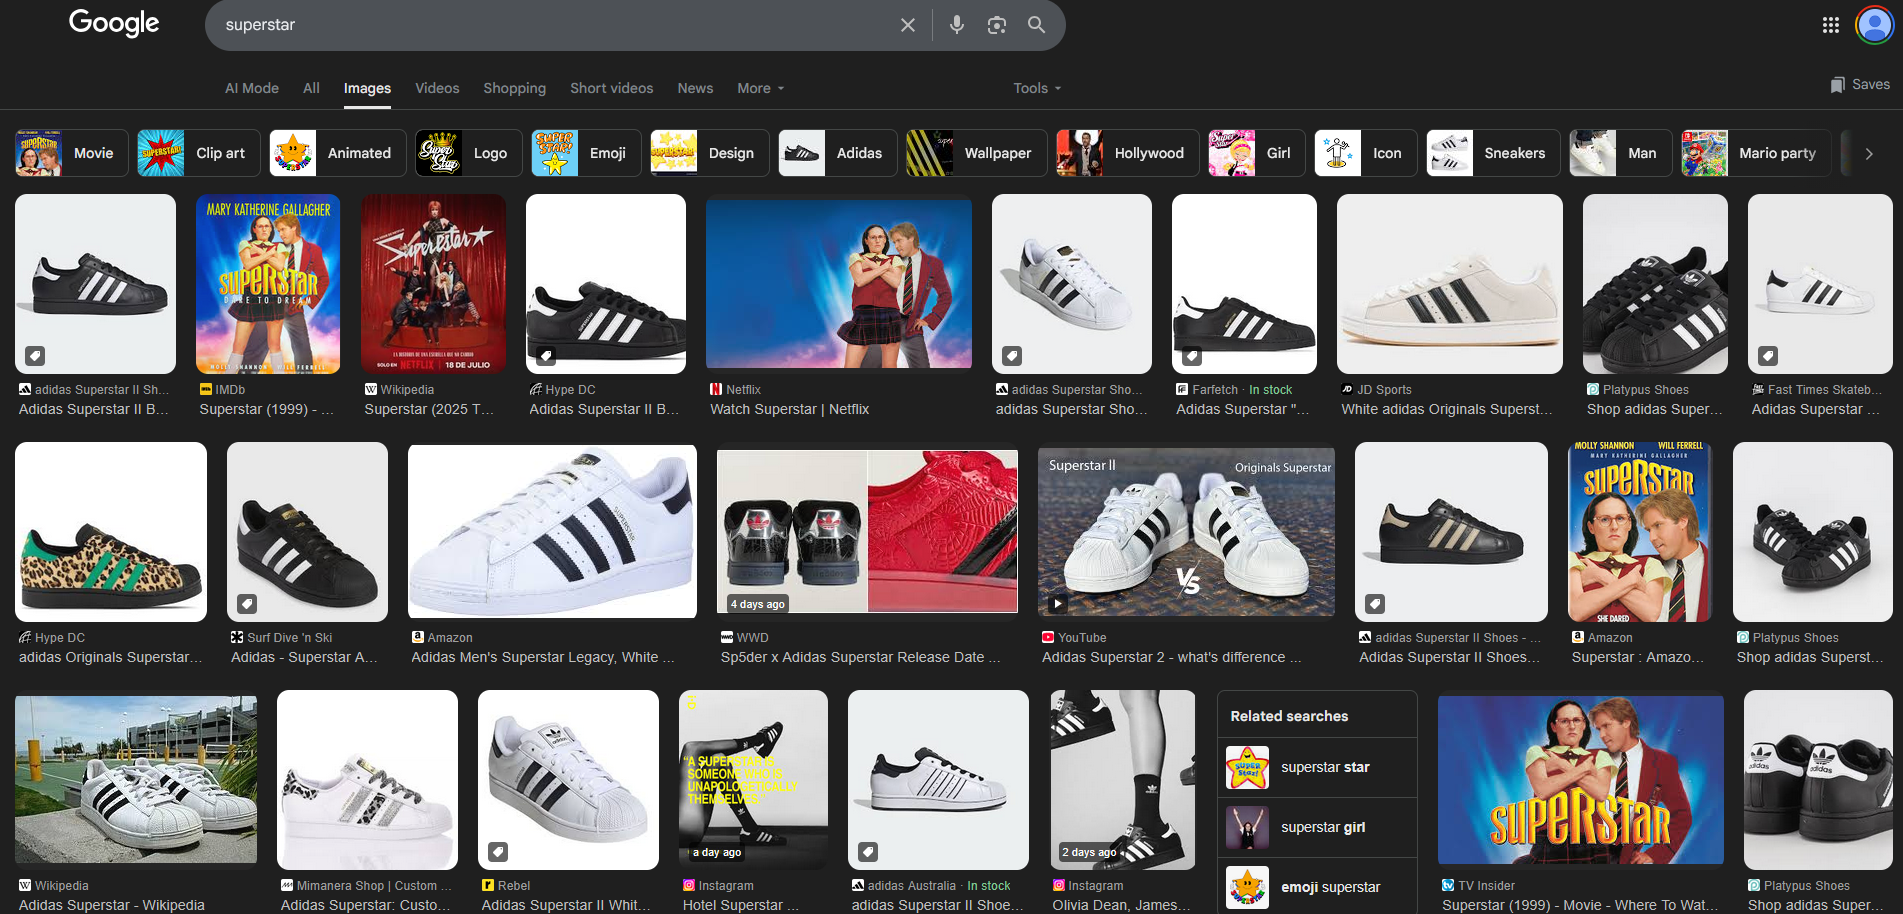Switch to the News tab

coord(695,88)
